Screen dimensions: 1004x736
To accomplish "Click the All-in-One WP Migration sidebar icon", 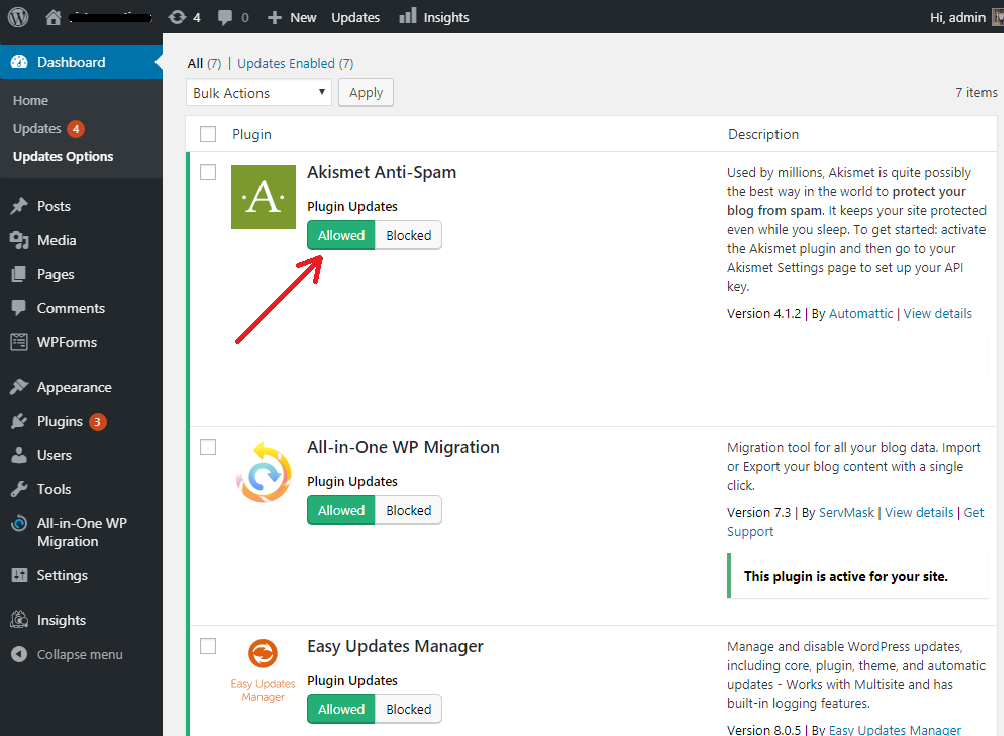I will click(19, 523).
